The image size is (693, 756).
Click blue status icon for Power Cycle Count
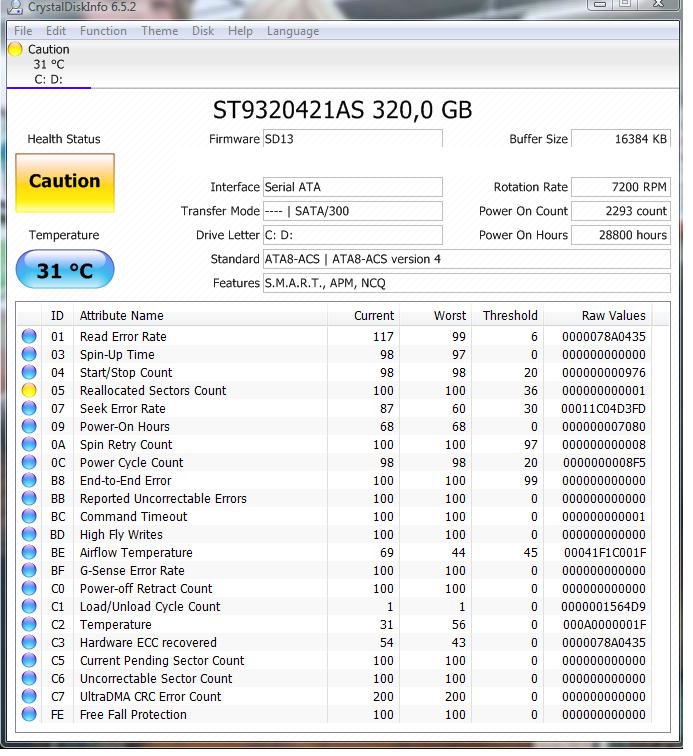(x=29, y=462)
